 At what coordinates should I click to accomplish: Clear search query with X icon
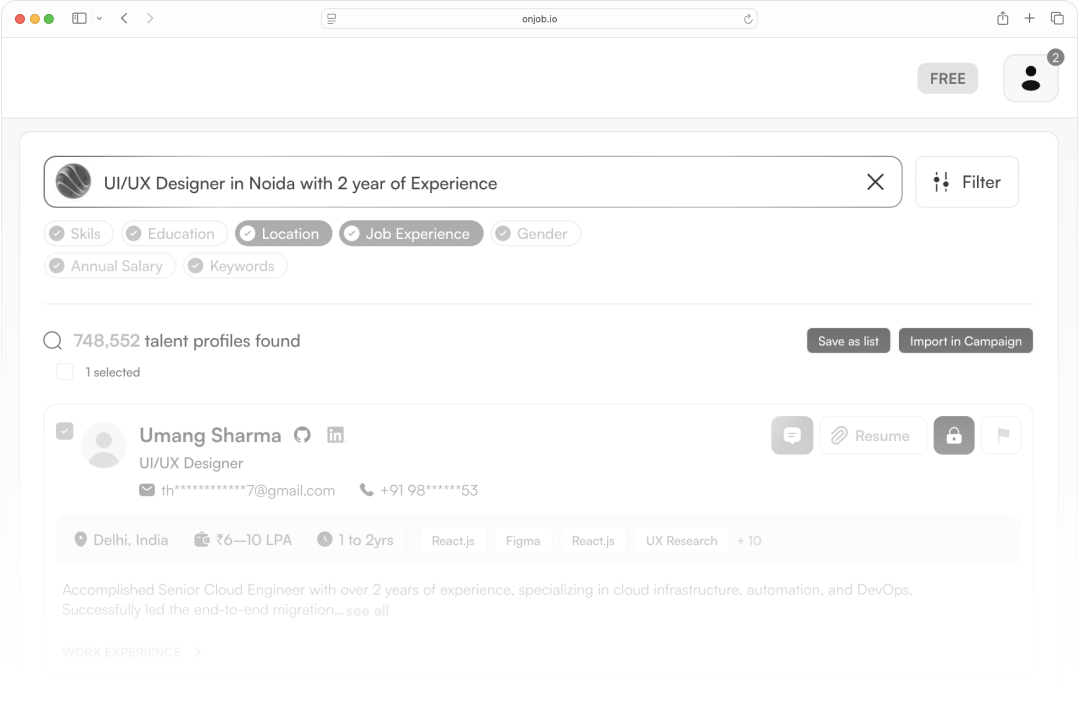pyautogui.click(x=875, y=182)
